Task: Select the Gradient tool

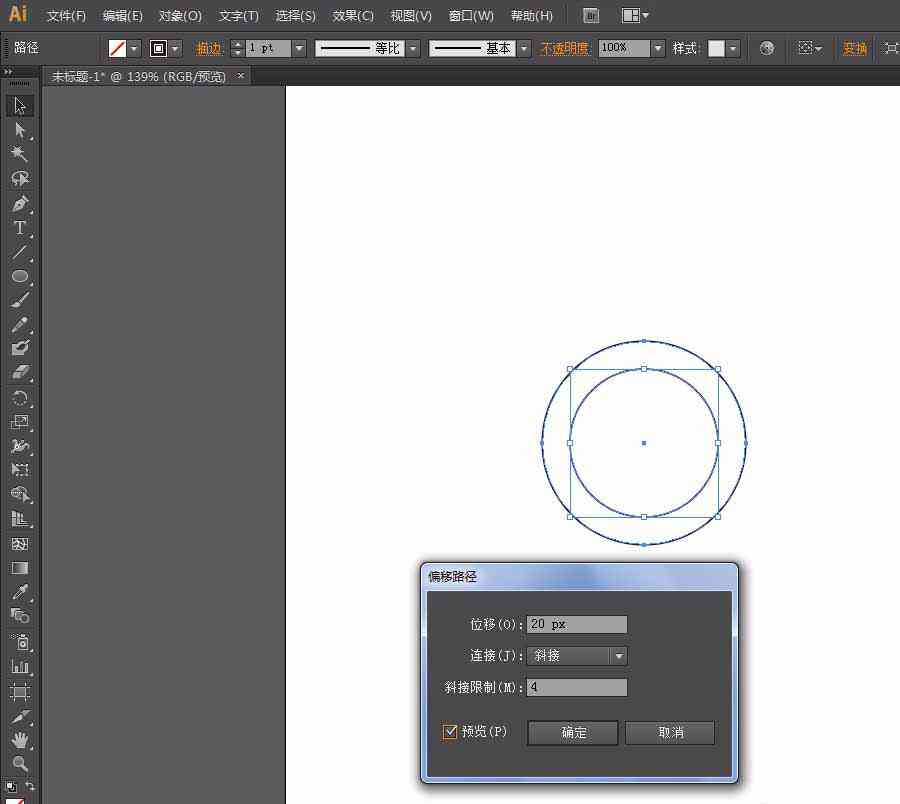Action: click(20, 568)
